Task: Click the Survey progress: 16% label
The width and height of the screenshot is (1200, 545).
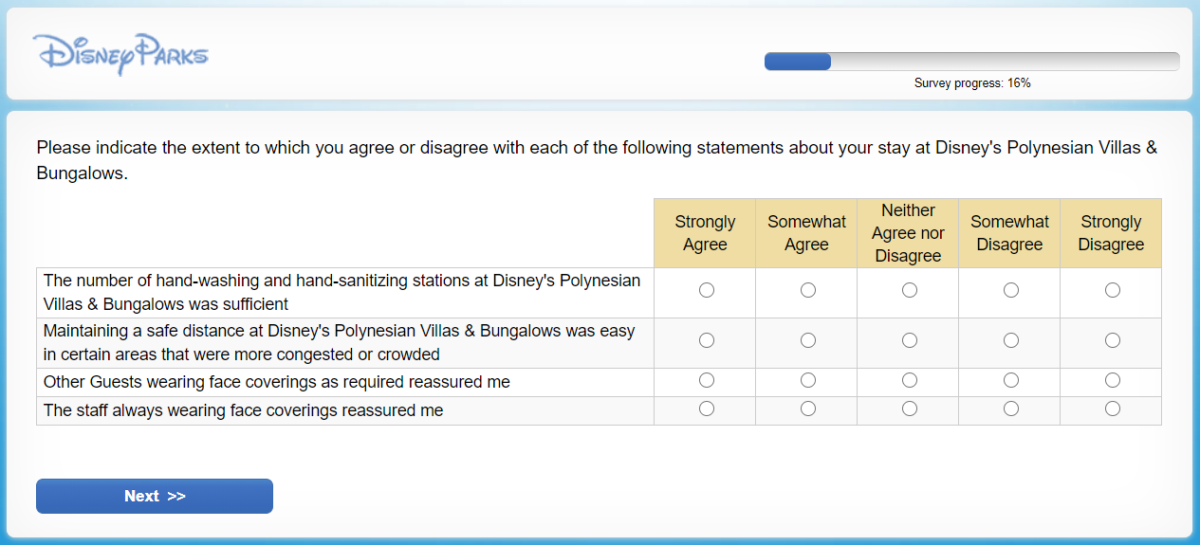Action: click(x=972, y=84)
